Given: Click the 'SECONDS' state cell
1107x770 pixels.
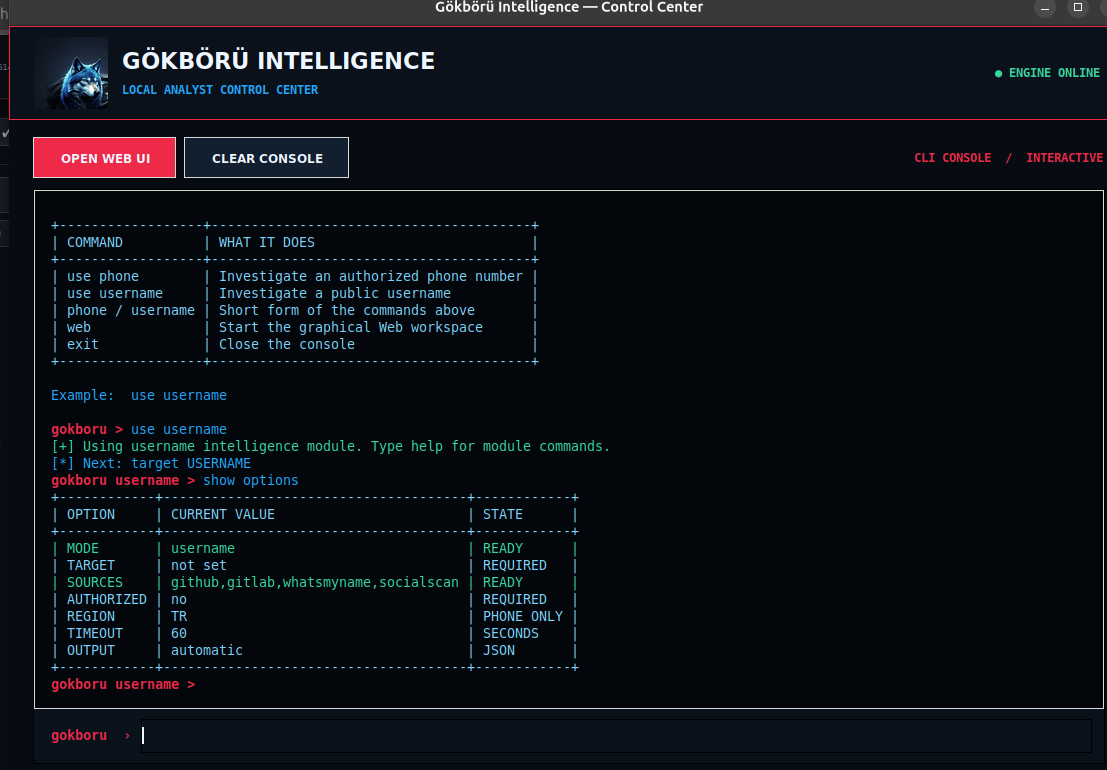Looking at the screenshot, I should click(510, 633).
